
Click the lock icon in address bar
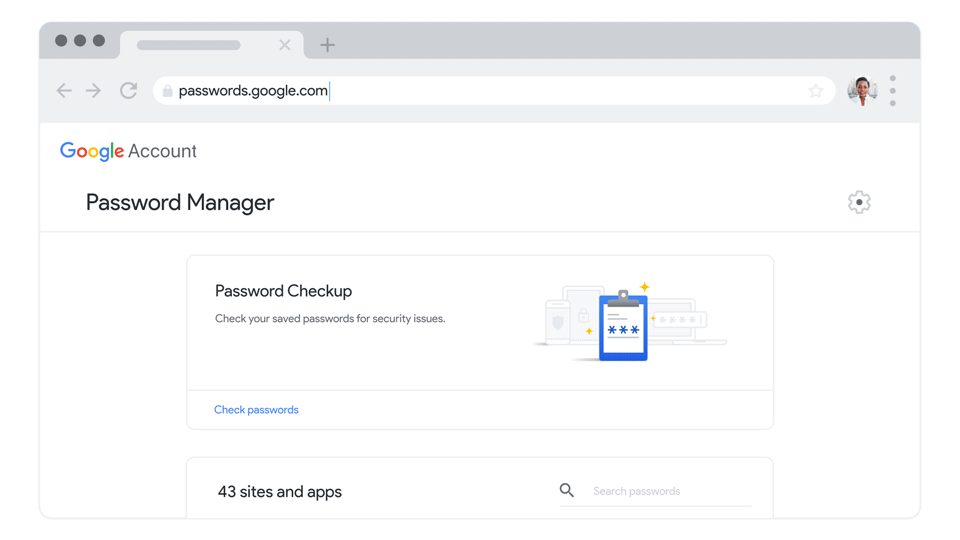(x=168, y=91)
